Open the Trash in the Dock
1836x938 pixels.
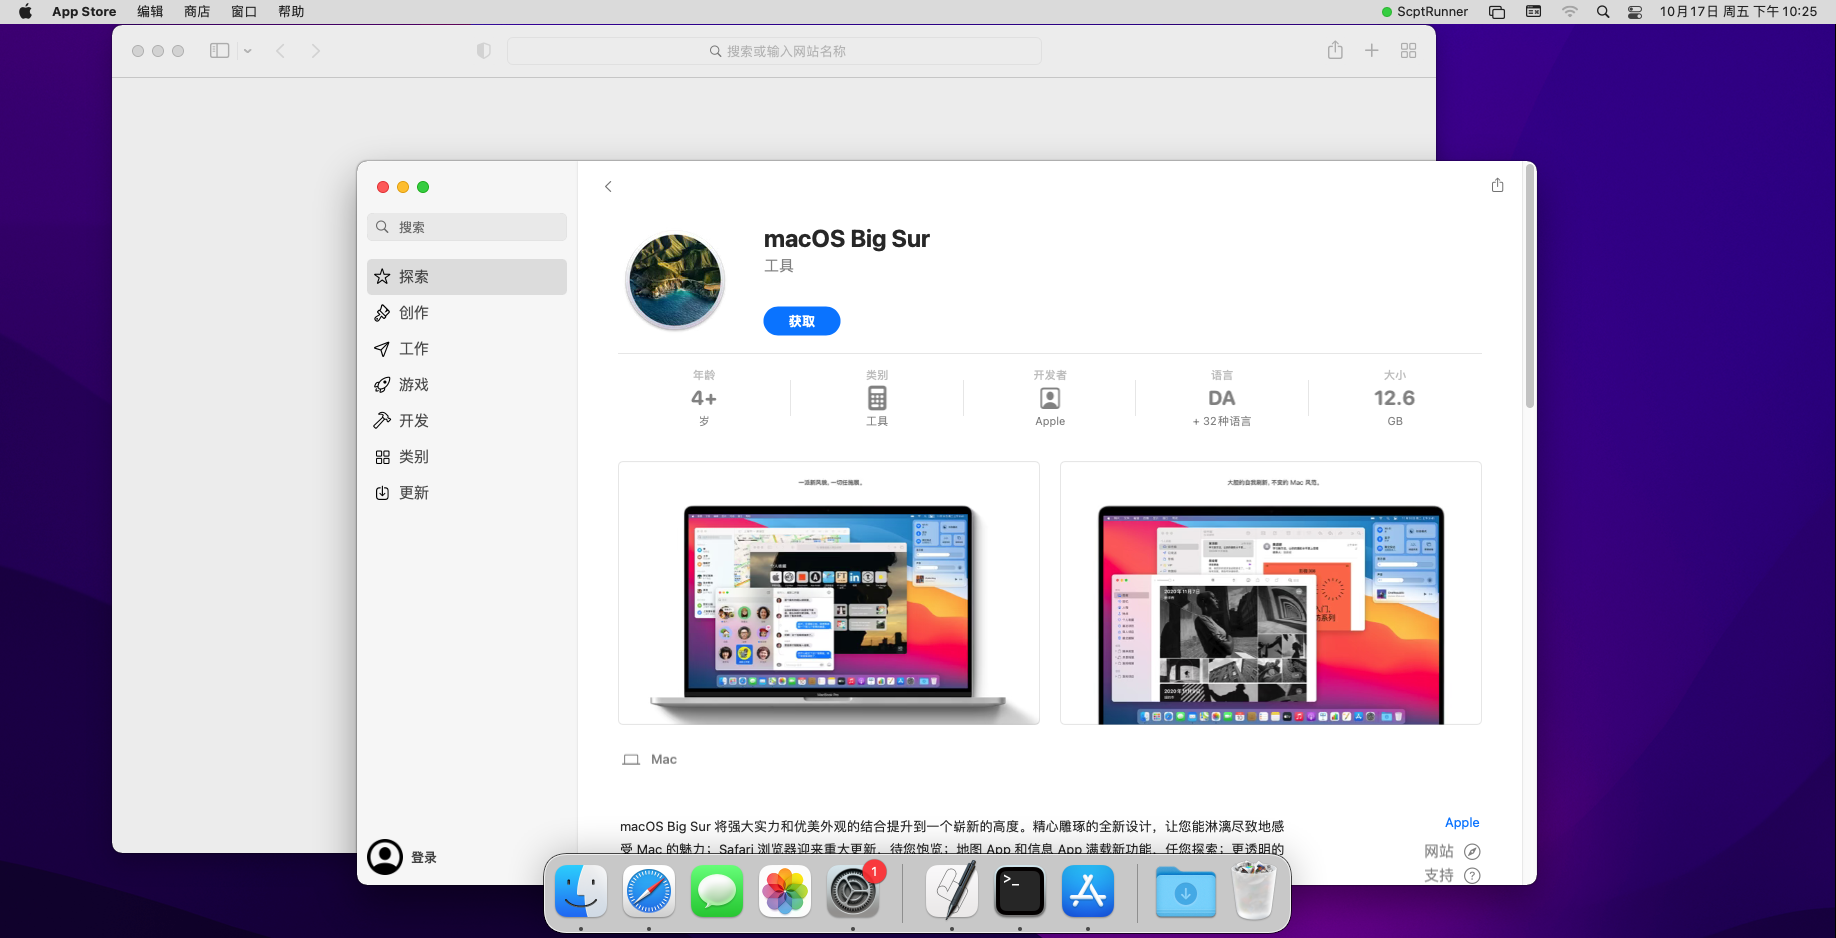(1254, 891)
